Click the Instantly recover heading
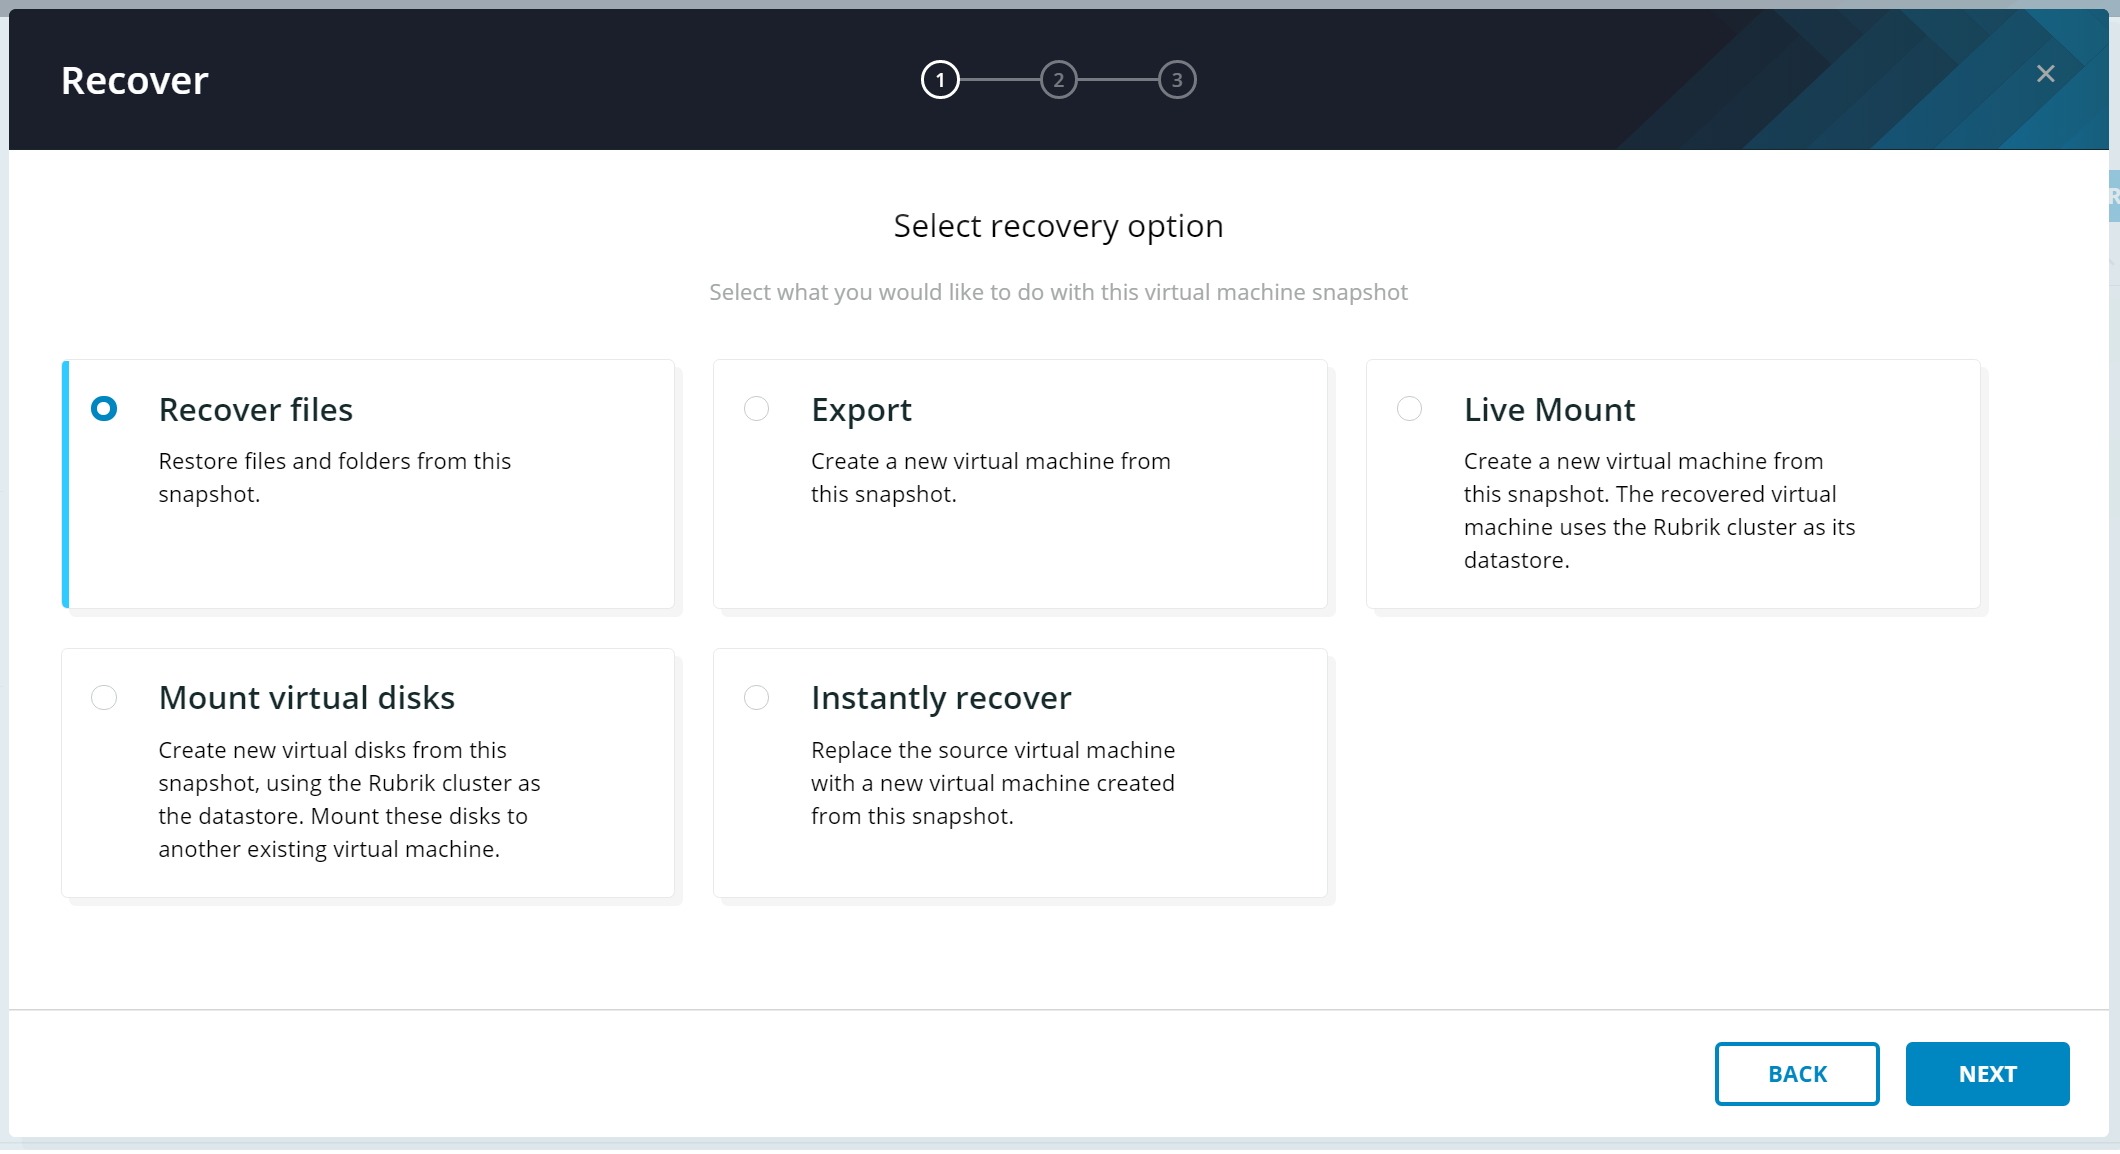2120x1154 pixels. tap(940, 698)
